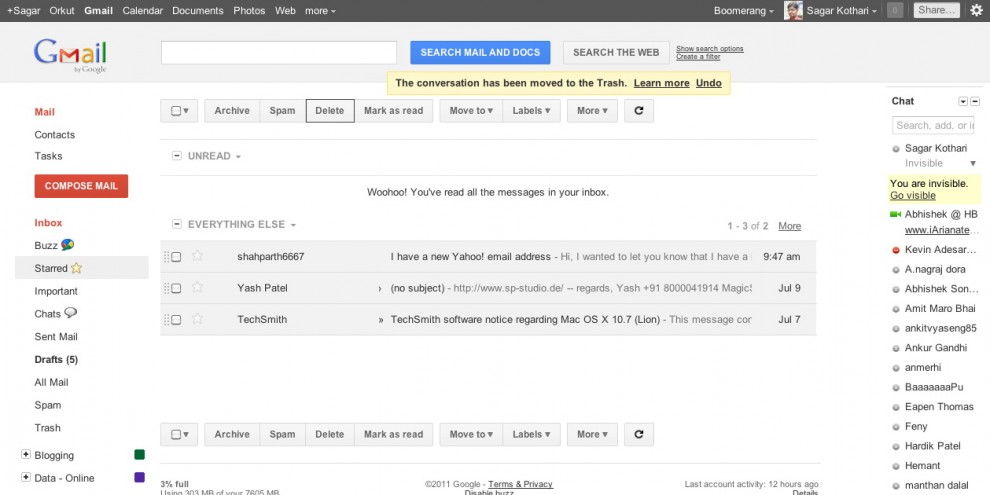
Task: Go to Sent Mail folder
Action: pos(56,337)
